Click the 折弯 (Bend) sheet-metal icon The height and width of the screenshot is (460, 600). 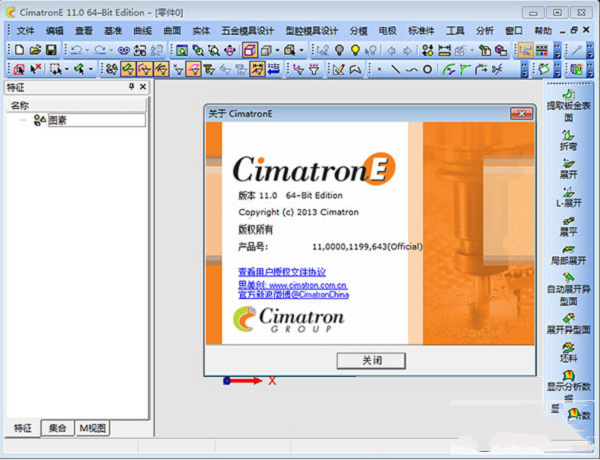click(569, 140)
